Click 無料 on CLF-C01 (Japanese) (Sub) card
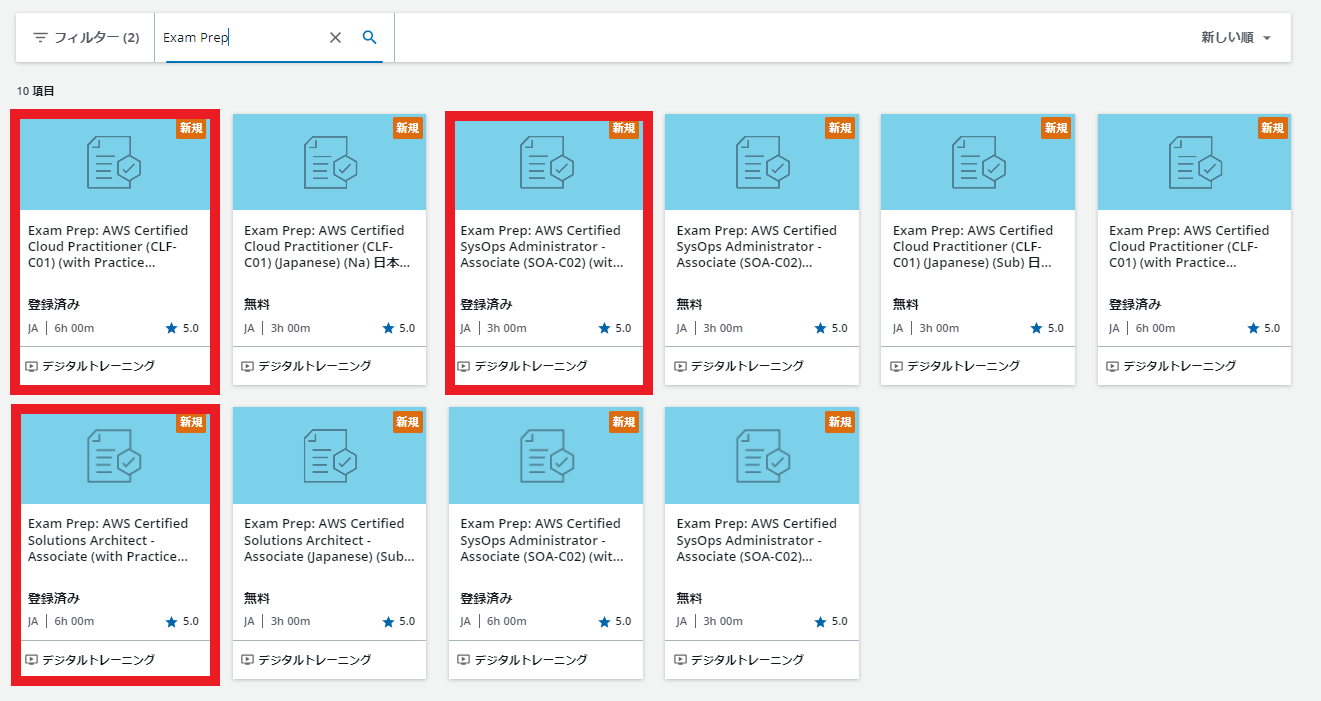This screenshot has width=1321, height=701. tap(905, 304)
